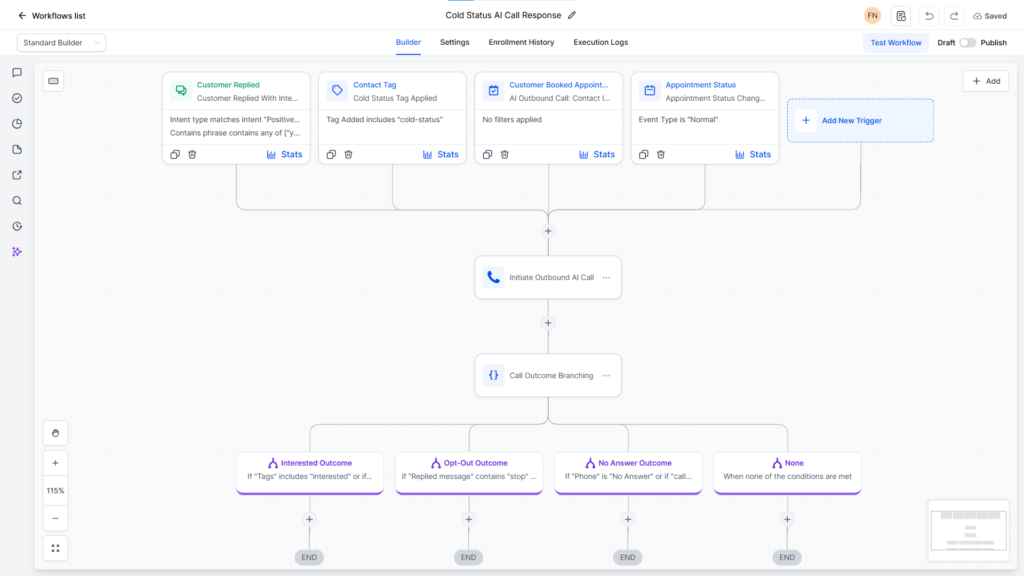Image resolution: width=1024 pixels, height=576 pixels.
Task: Click the Test Workflow button
Action: tap(895, 42)
